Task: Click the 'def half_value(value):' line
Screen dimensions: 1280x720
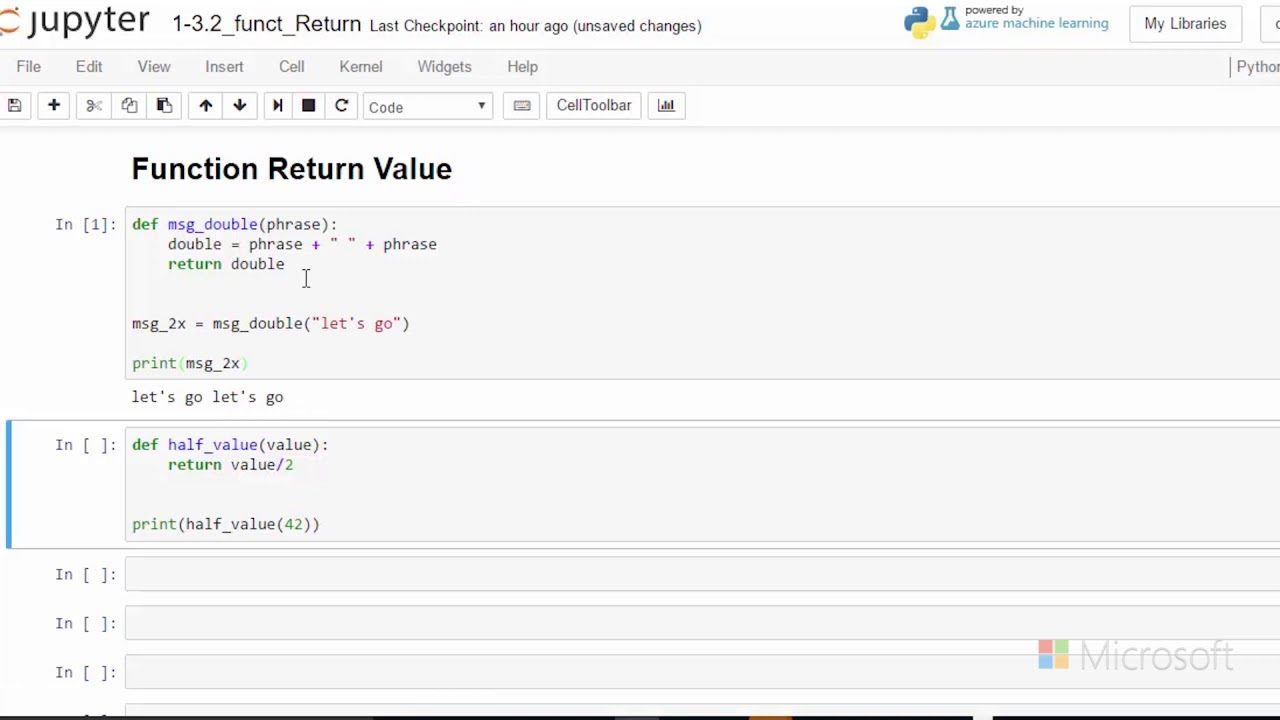Action: pyautogui.click(x=230, y=445)
